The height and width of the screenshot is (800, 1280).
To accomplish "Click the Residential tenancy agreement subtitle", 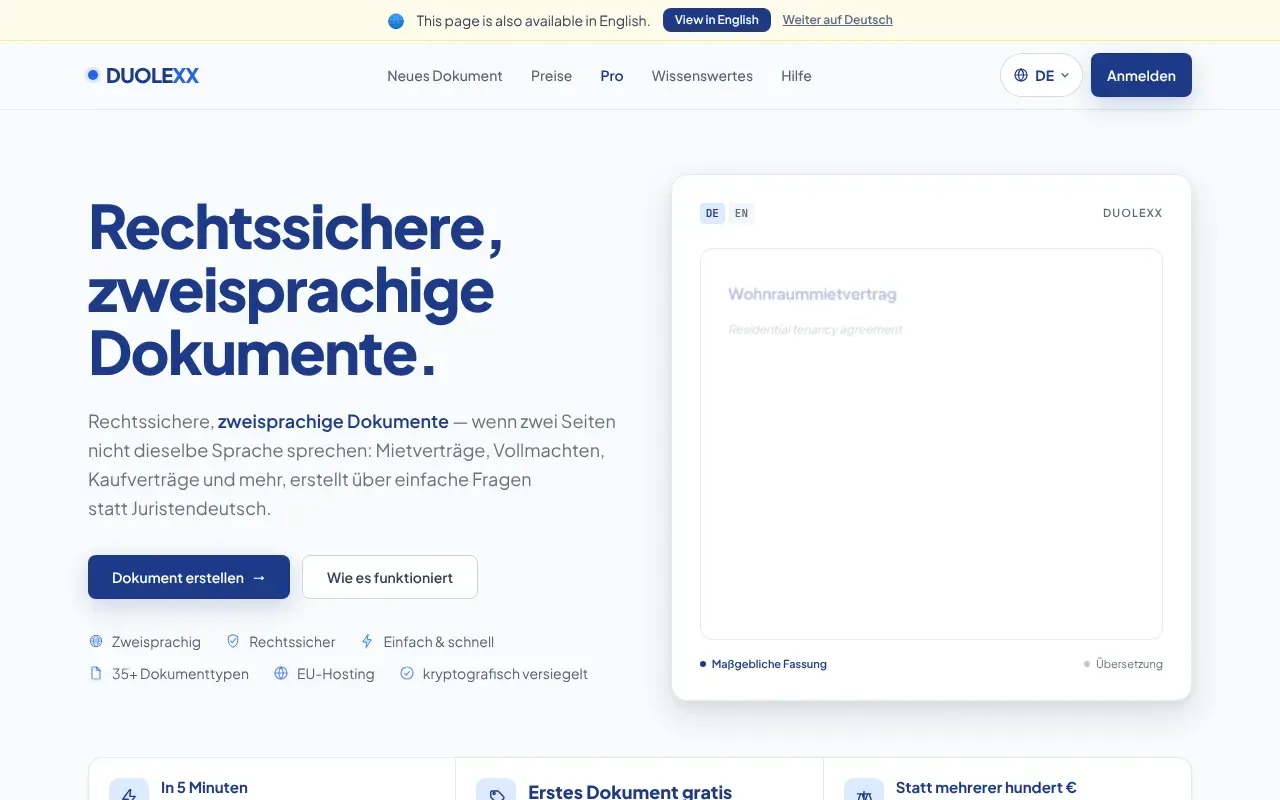I will (x=815, y=329).
